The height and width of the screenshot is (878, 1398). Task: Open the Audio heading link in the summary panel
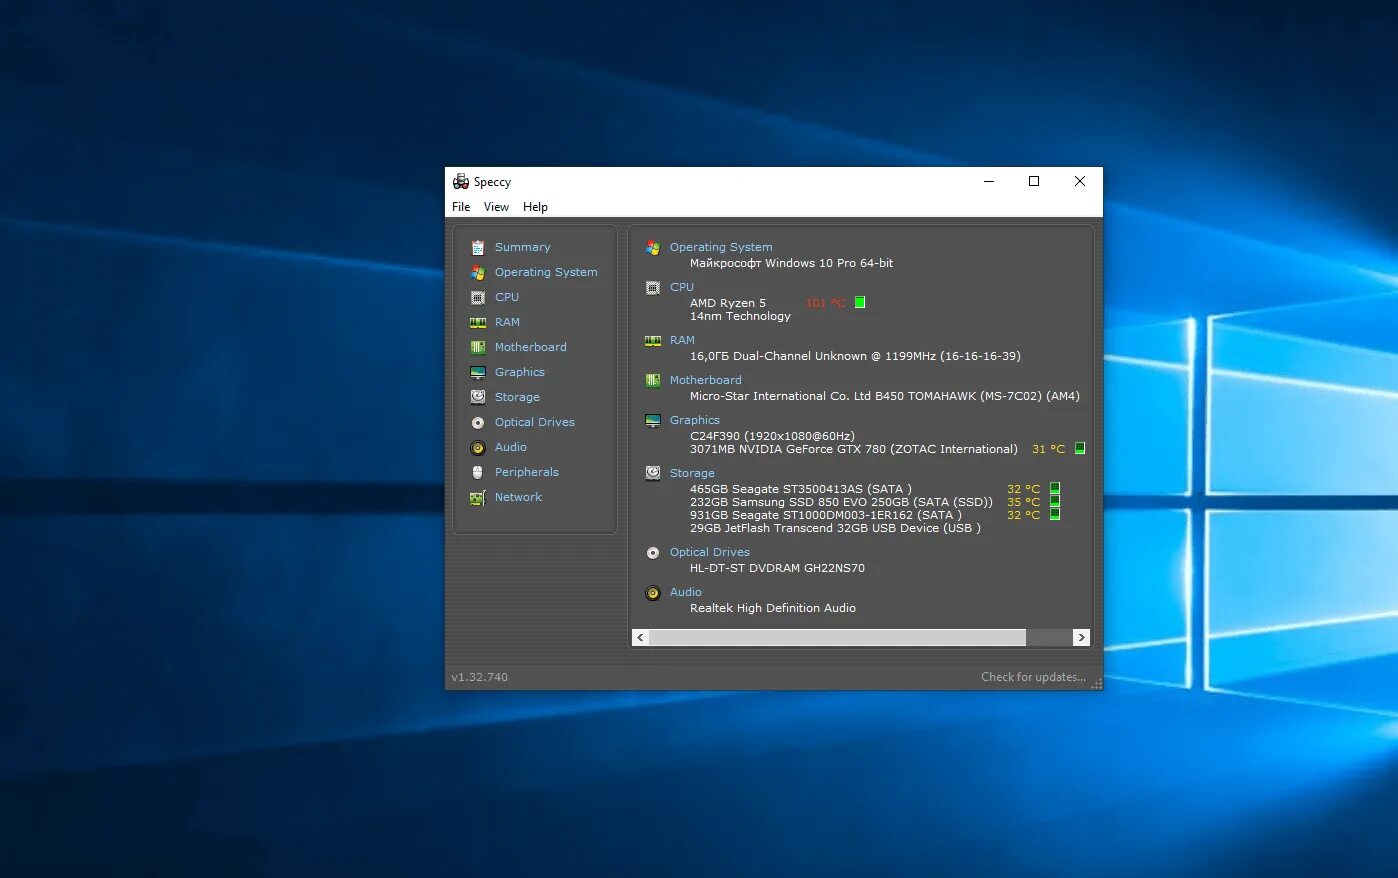click(x=686, y=592)
